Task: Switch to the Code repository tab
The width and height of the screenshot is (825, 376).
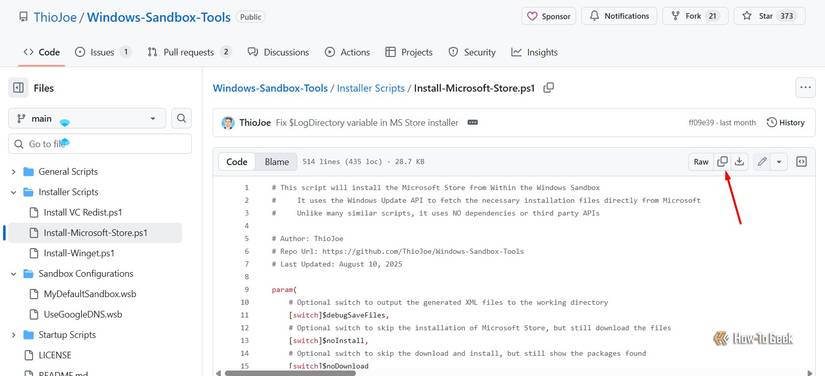Action: point(42,52)
